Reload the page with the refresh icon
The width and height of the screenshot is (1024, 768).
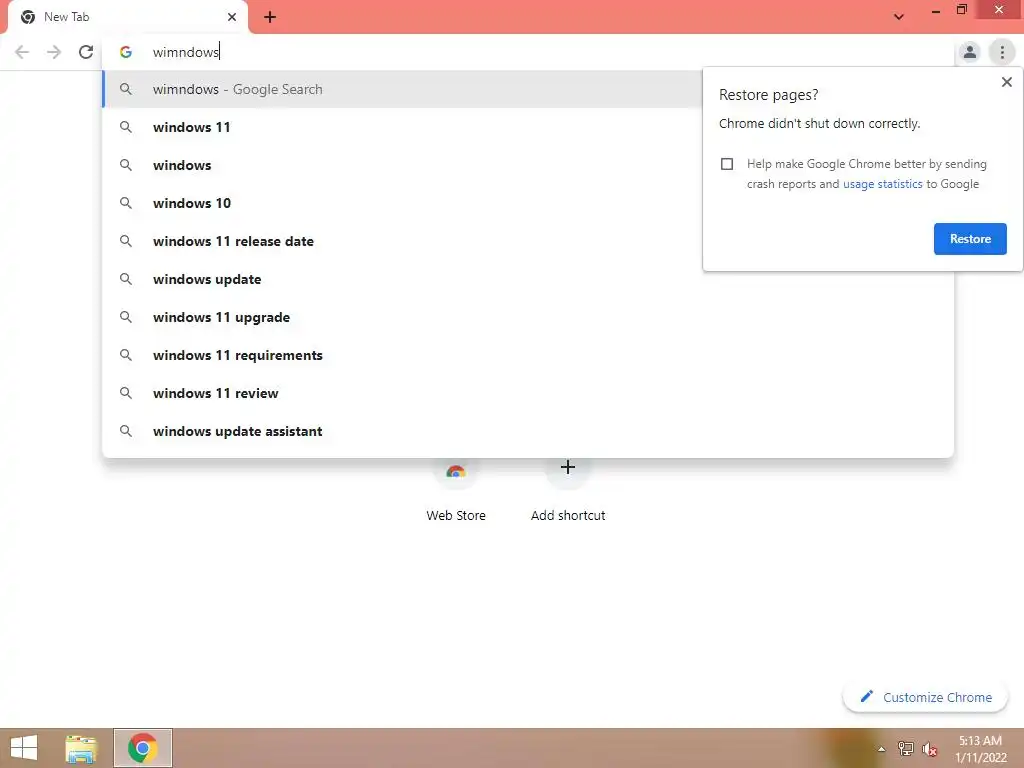tap(86, 52)
